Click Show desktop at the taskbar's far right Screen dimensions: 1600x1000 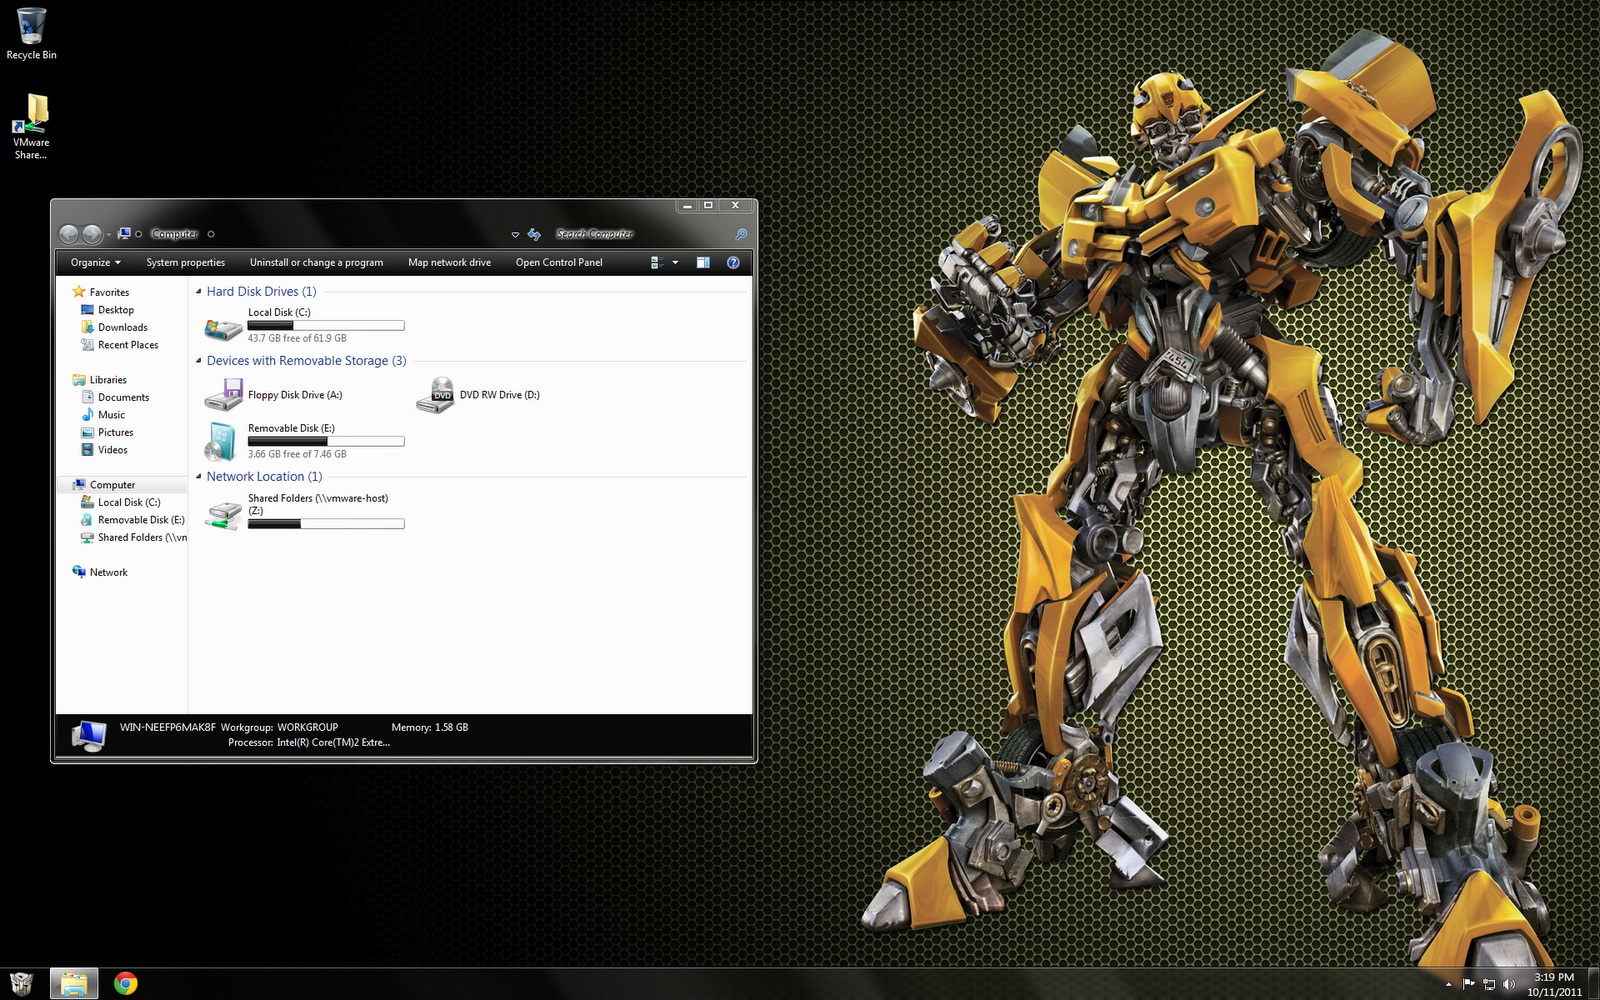(x=1595, y=982)
